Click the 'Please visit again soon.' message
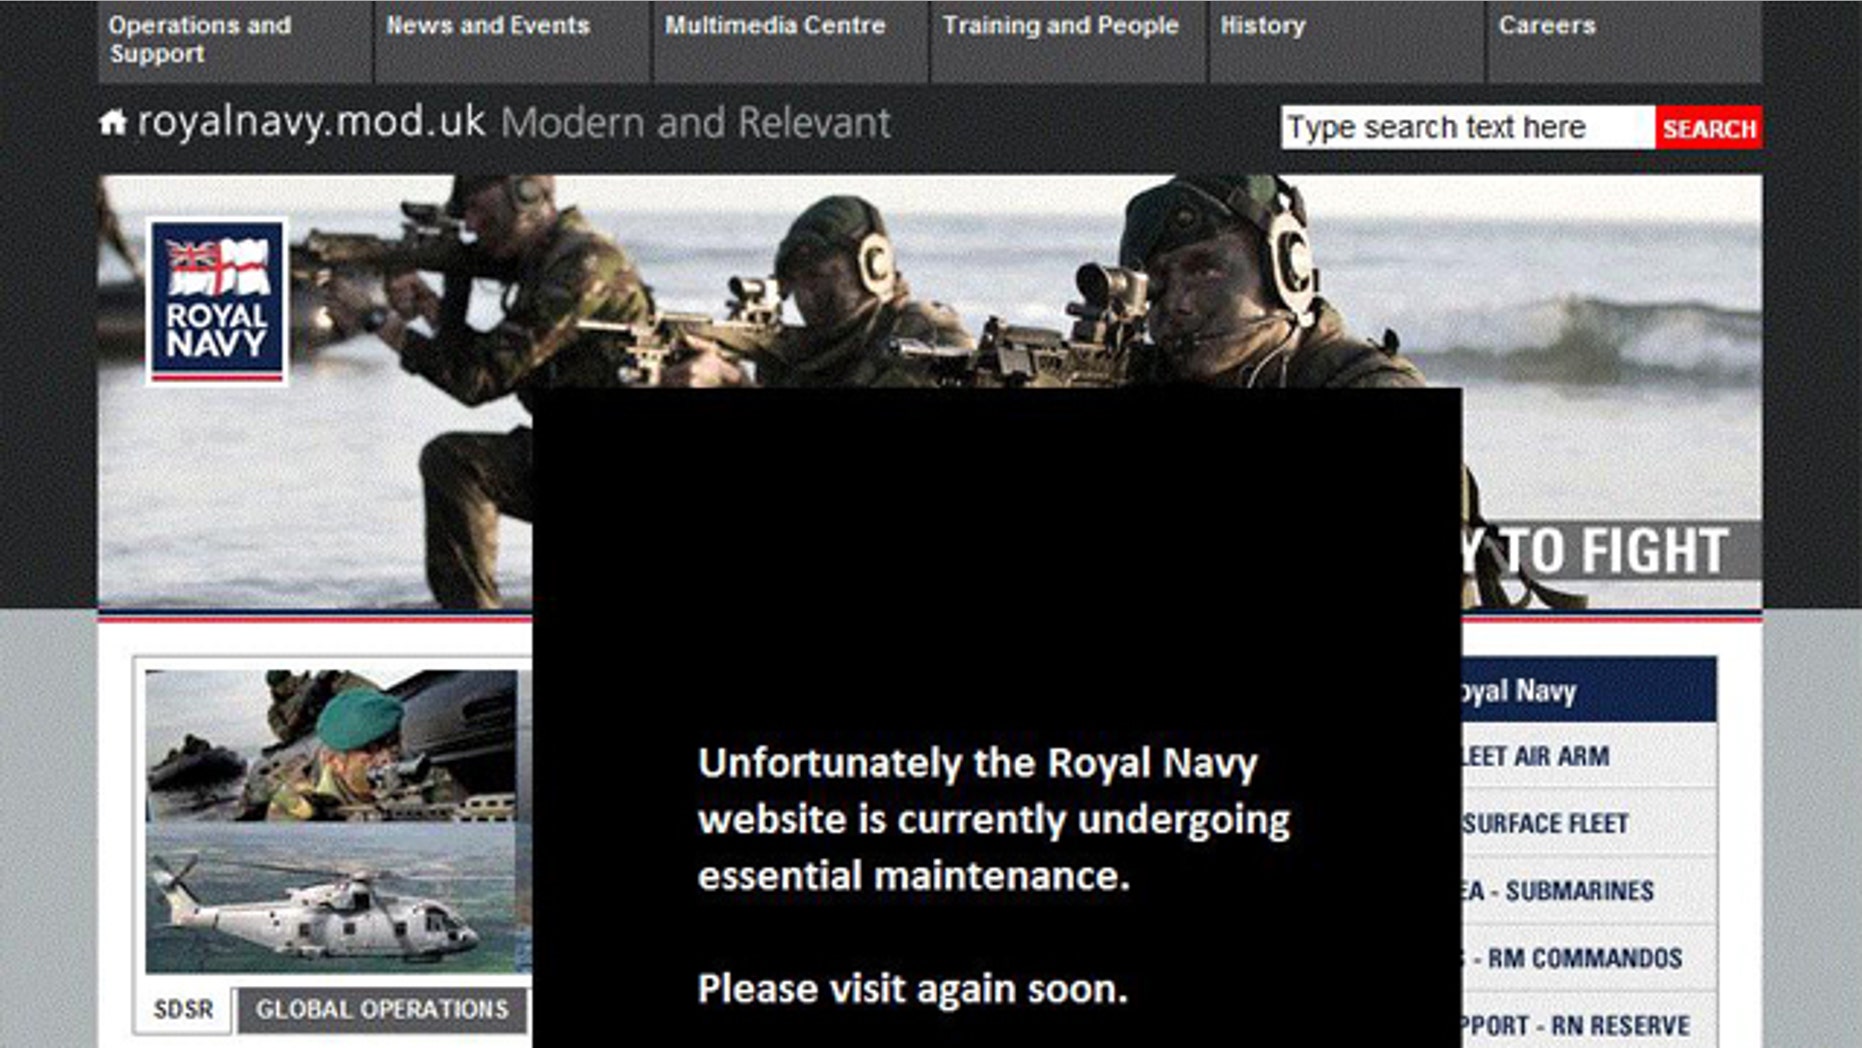 pos(912,989)
